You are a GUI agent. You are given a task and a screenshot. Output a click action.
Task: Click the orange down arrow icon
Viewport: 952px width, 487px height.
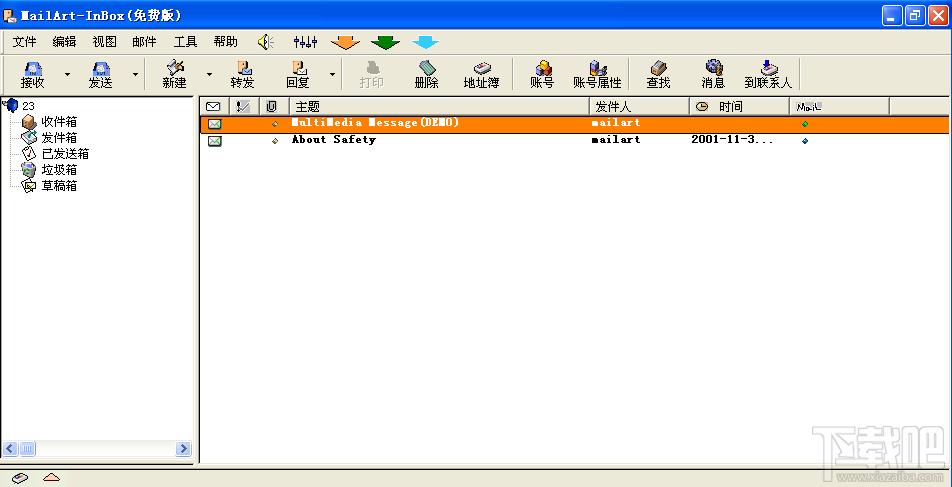[x=345, y=43]
